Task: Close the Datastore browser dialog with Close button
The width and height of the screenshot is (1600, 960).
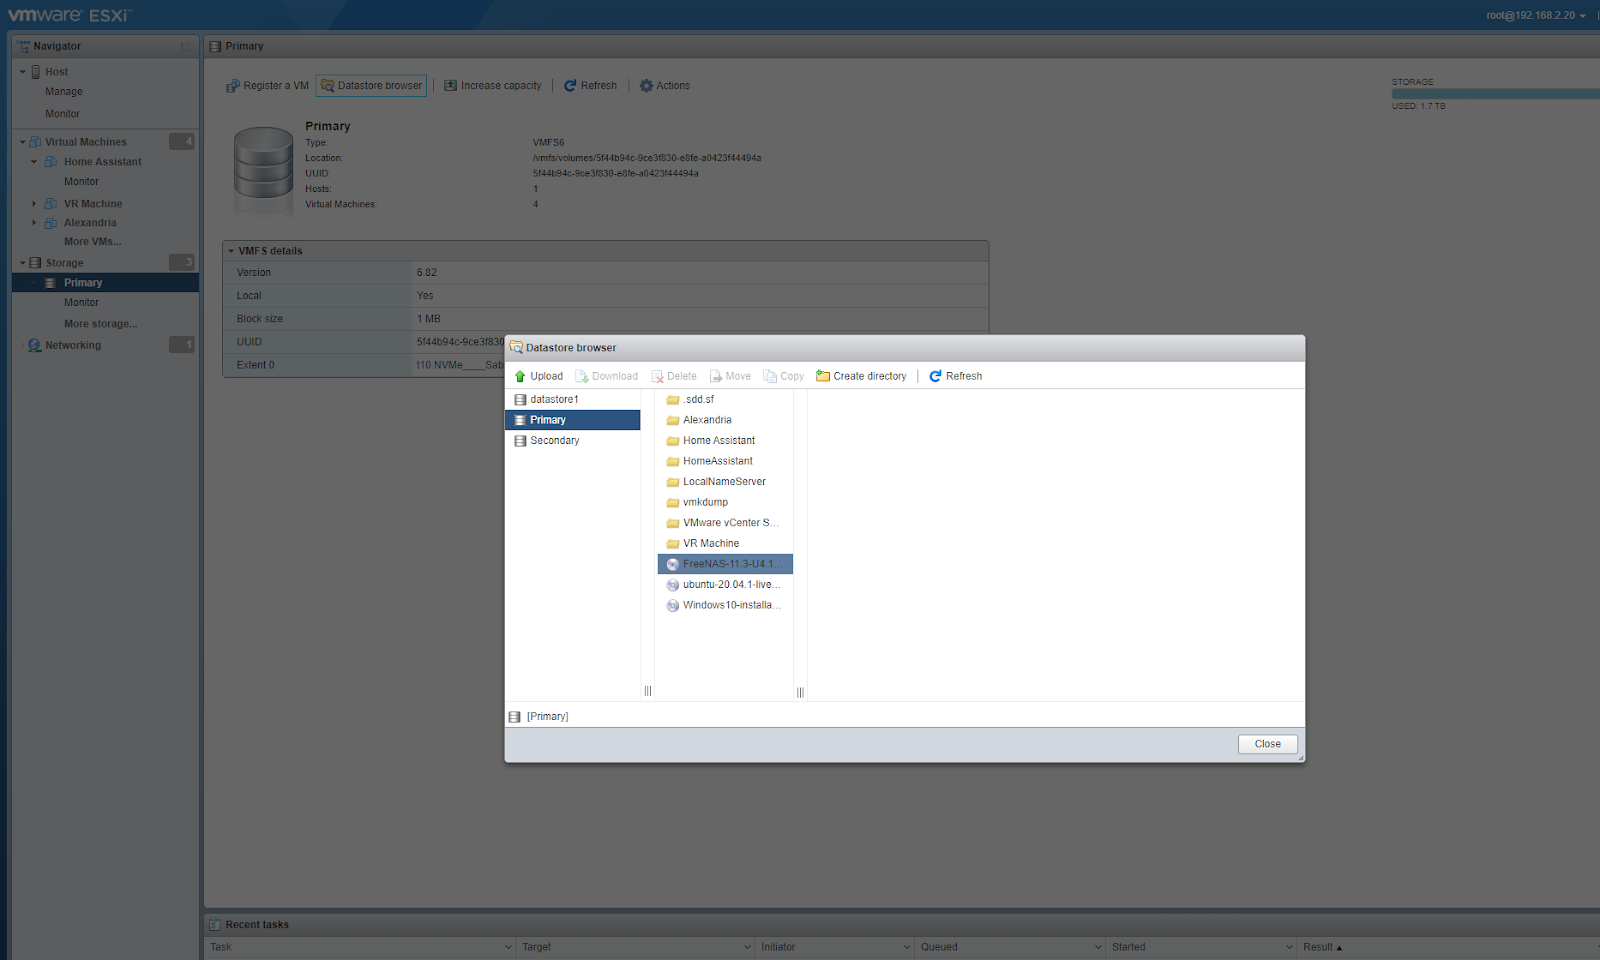Action: 1268,744
